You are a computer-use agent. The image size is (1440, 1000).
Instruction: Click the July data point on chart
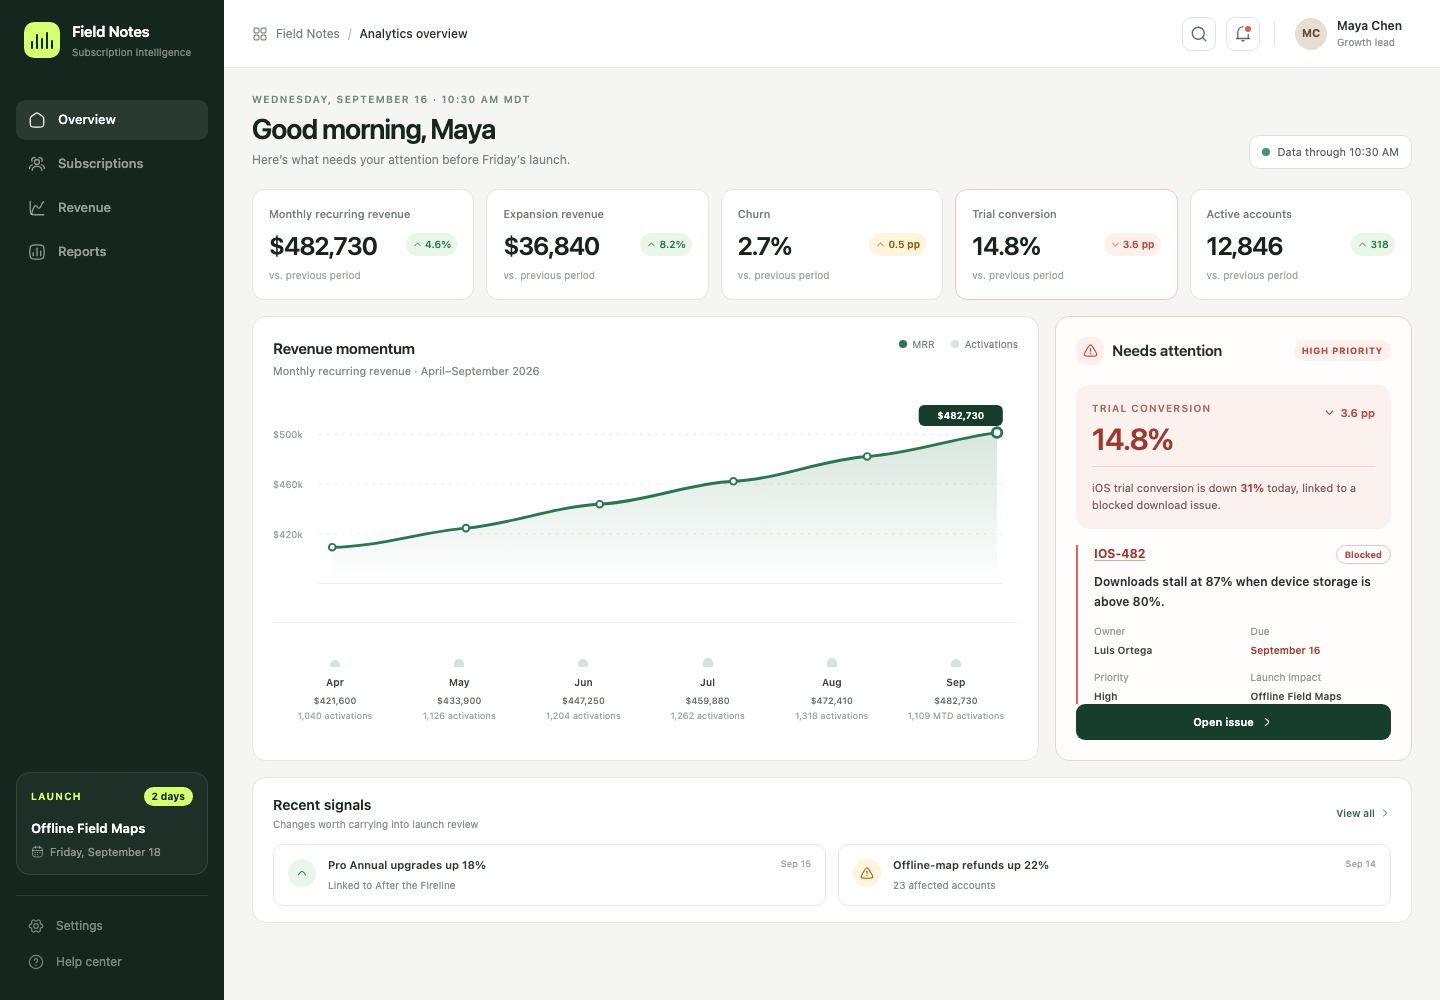pyautogui.click(x=733, y=481)
